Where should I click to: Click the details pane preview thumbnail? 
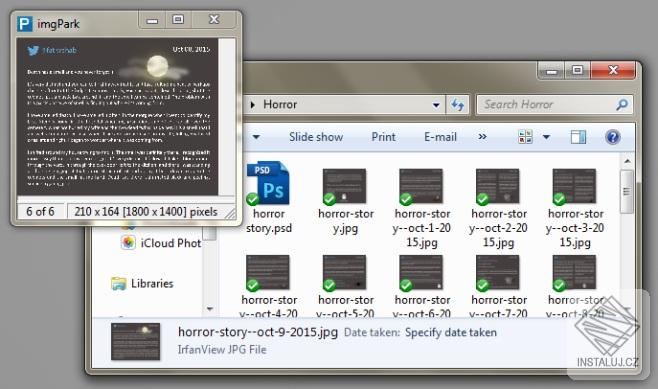135,342
